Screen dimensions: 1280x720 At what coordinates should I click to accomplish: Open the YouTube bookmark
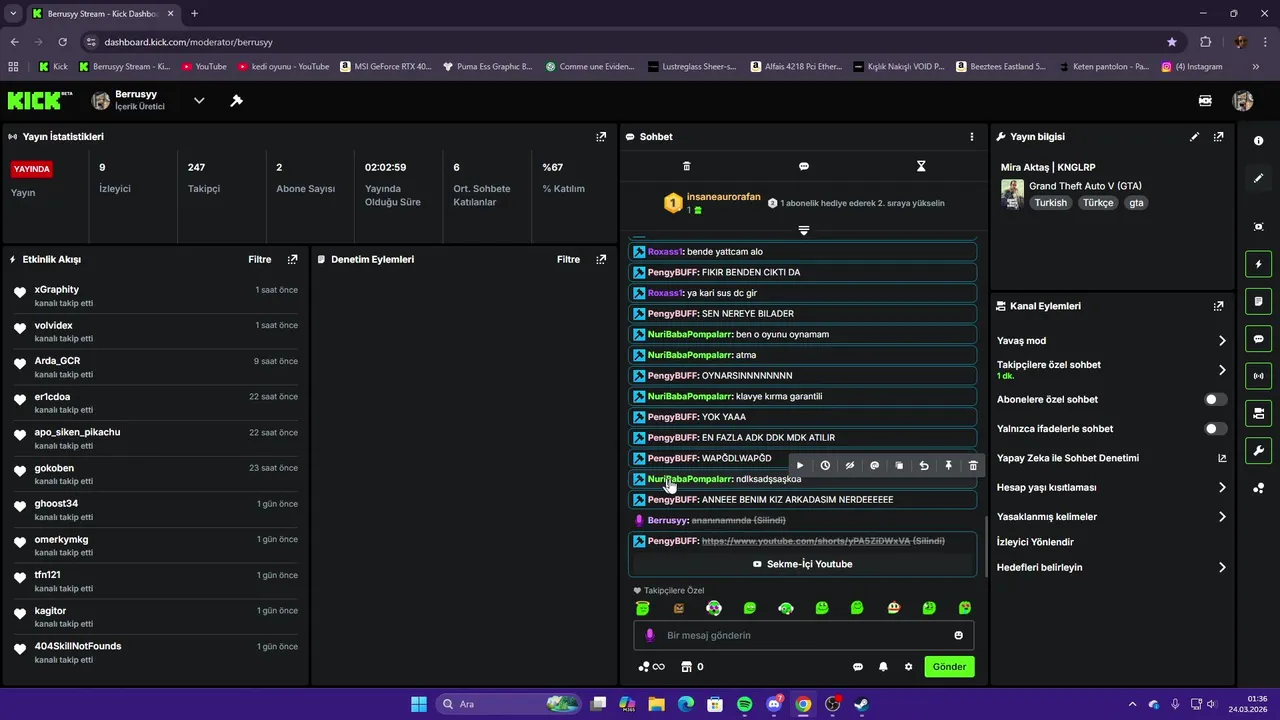point(204,67)
